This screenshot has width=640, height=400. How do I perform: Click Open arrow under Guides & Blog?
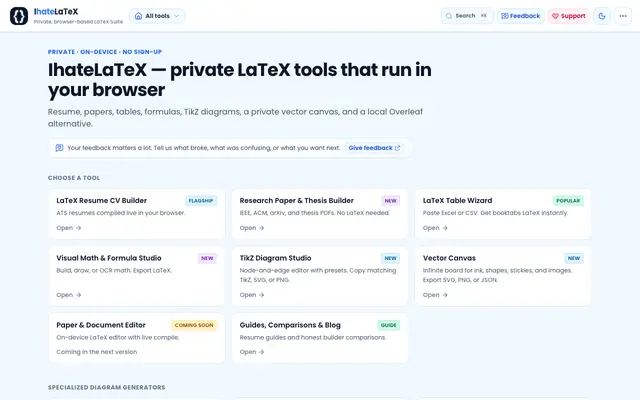252,352
